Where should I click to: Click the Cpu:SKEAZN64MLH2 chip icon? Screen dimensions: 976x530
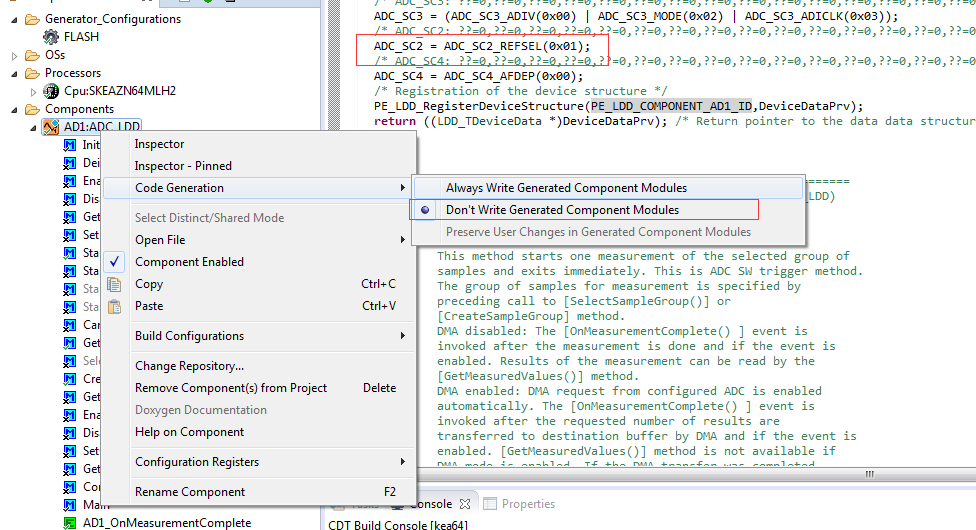coord(50,91)
